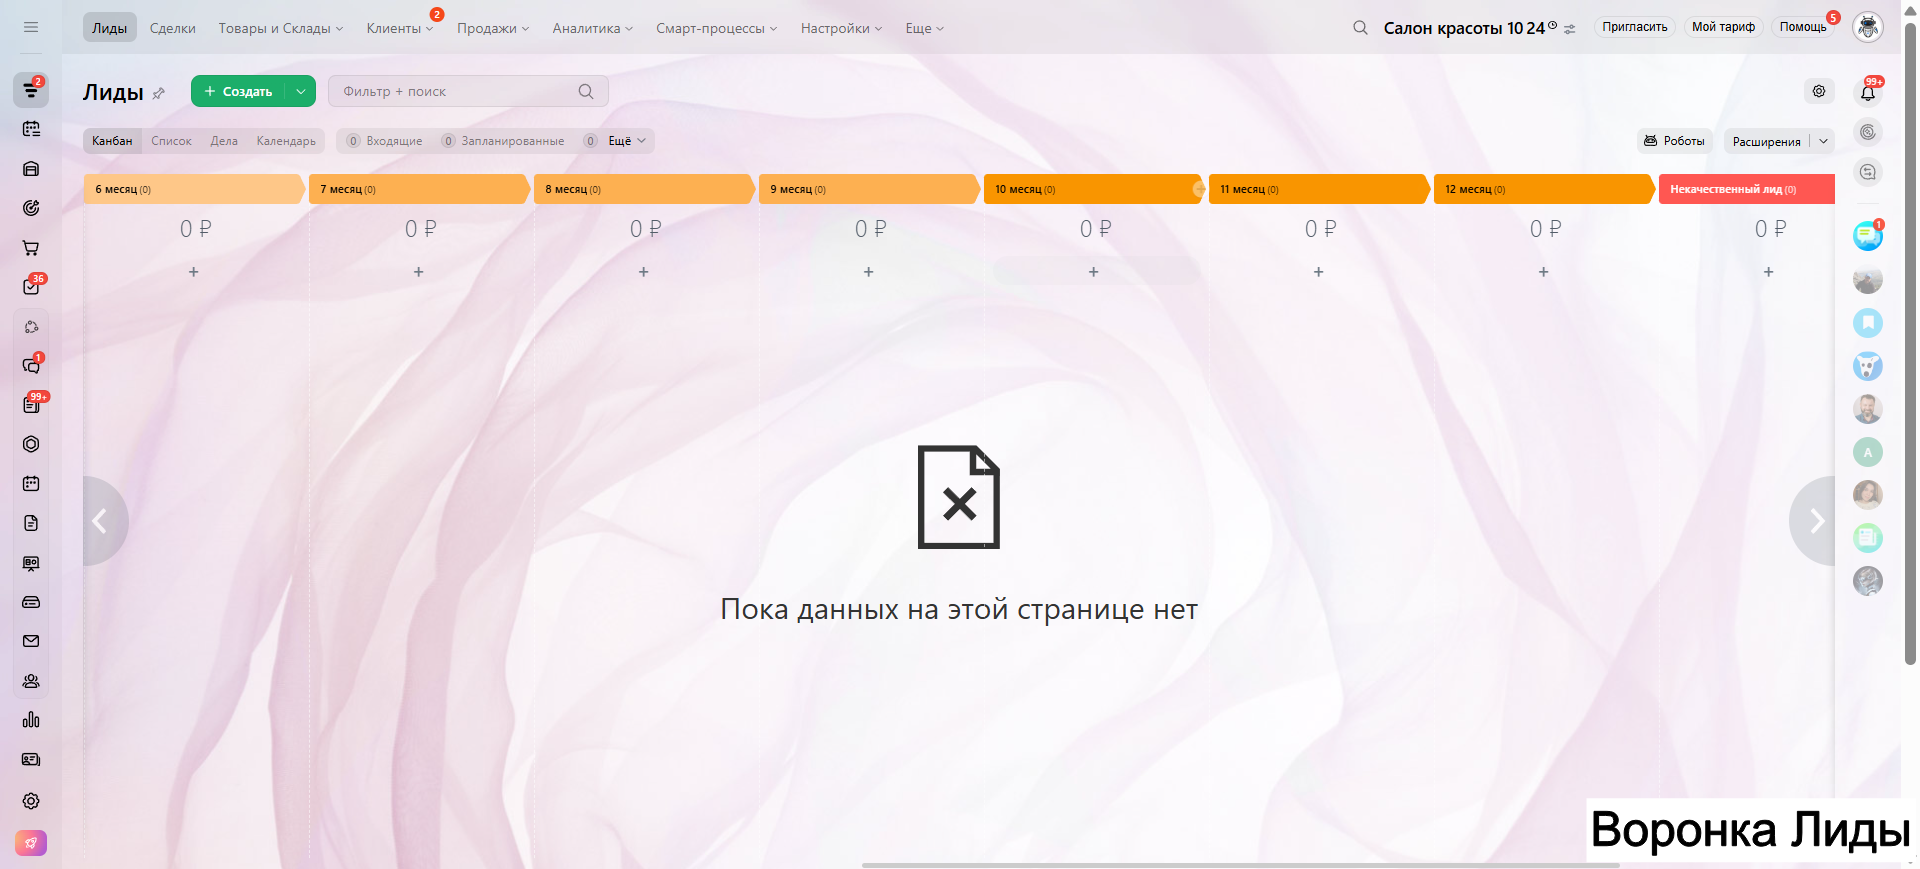Click the 8 месяц stage header

(x=644, y=189)
